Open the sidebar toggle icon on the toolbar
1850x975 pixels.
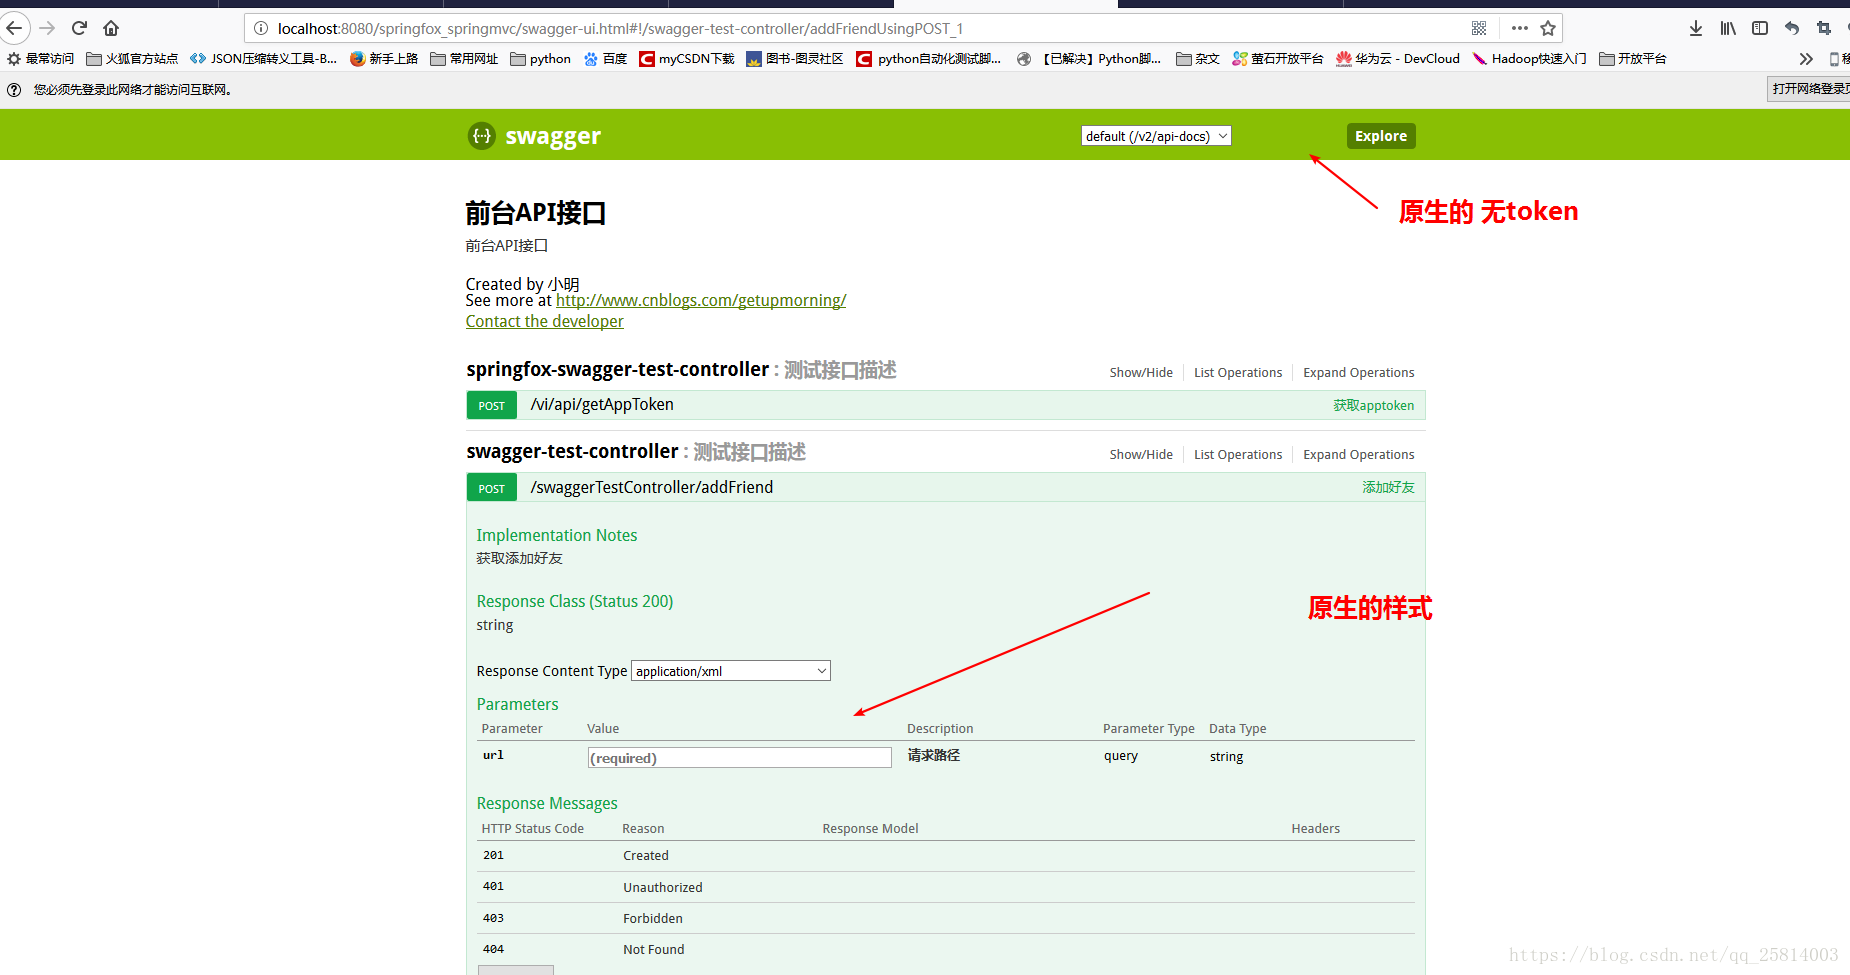coord(1759,28)
